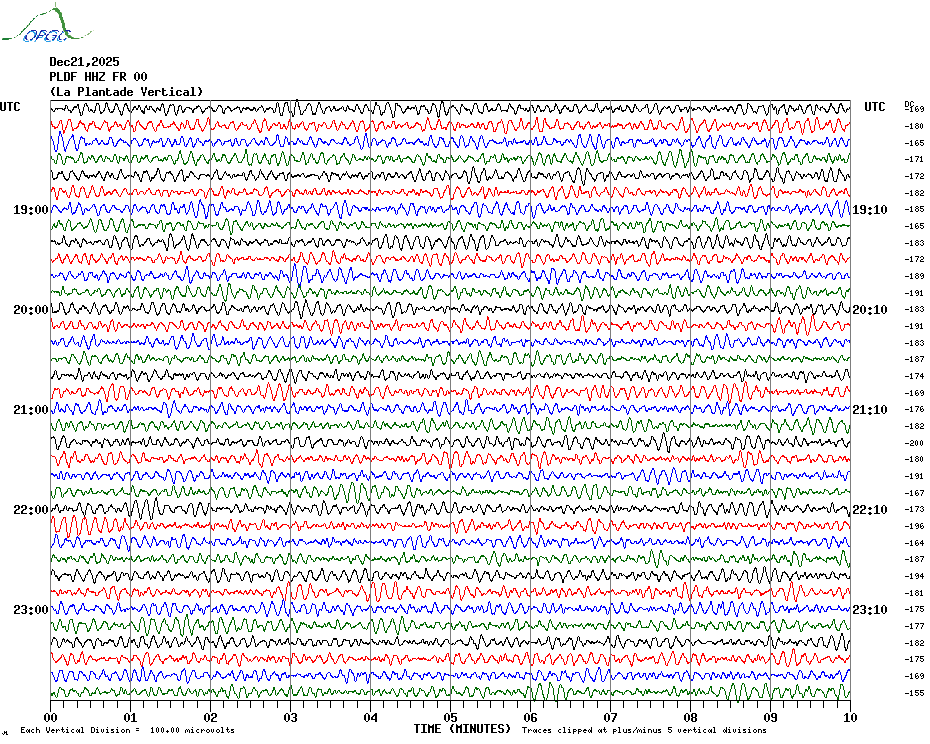
Task: Click the DC offset value '-167'
Action: point(914,493)
